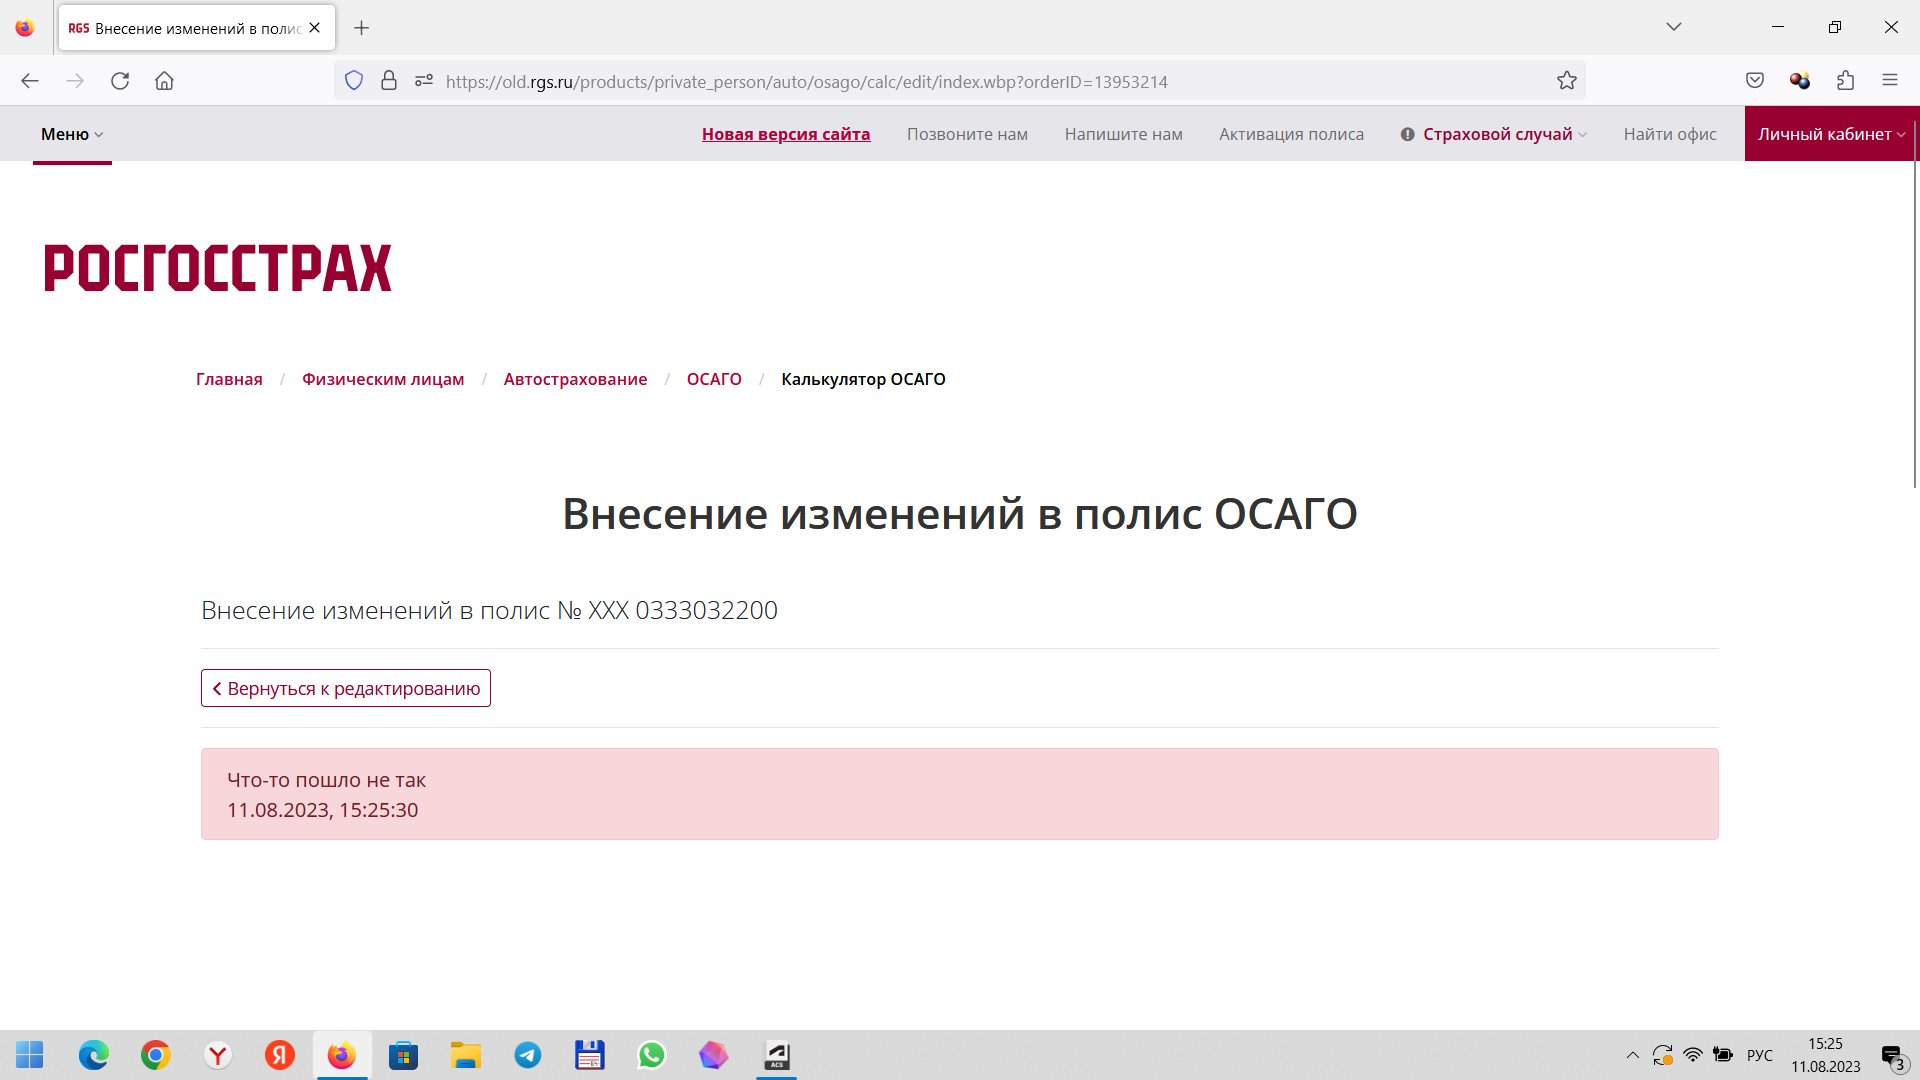The width and height of the screenshot is (1920, 1080).
Task: Open the floppy disk app in taskbar
Action: tap(590, 1055)
